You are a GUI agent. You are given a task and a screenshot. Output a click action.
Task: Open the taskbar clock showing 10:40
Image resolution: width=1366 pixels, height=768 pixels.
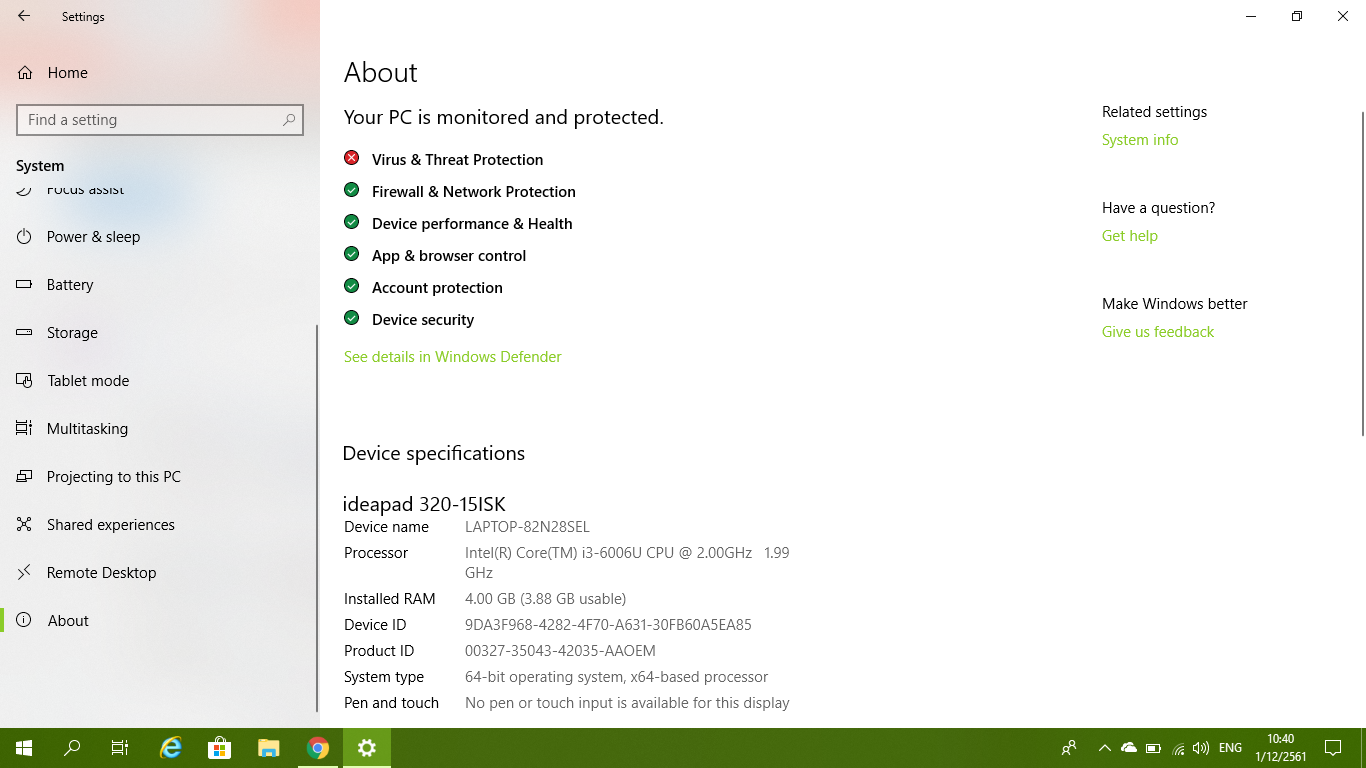coord(1280,747)
